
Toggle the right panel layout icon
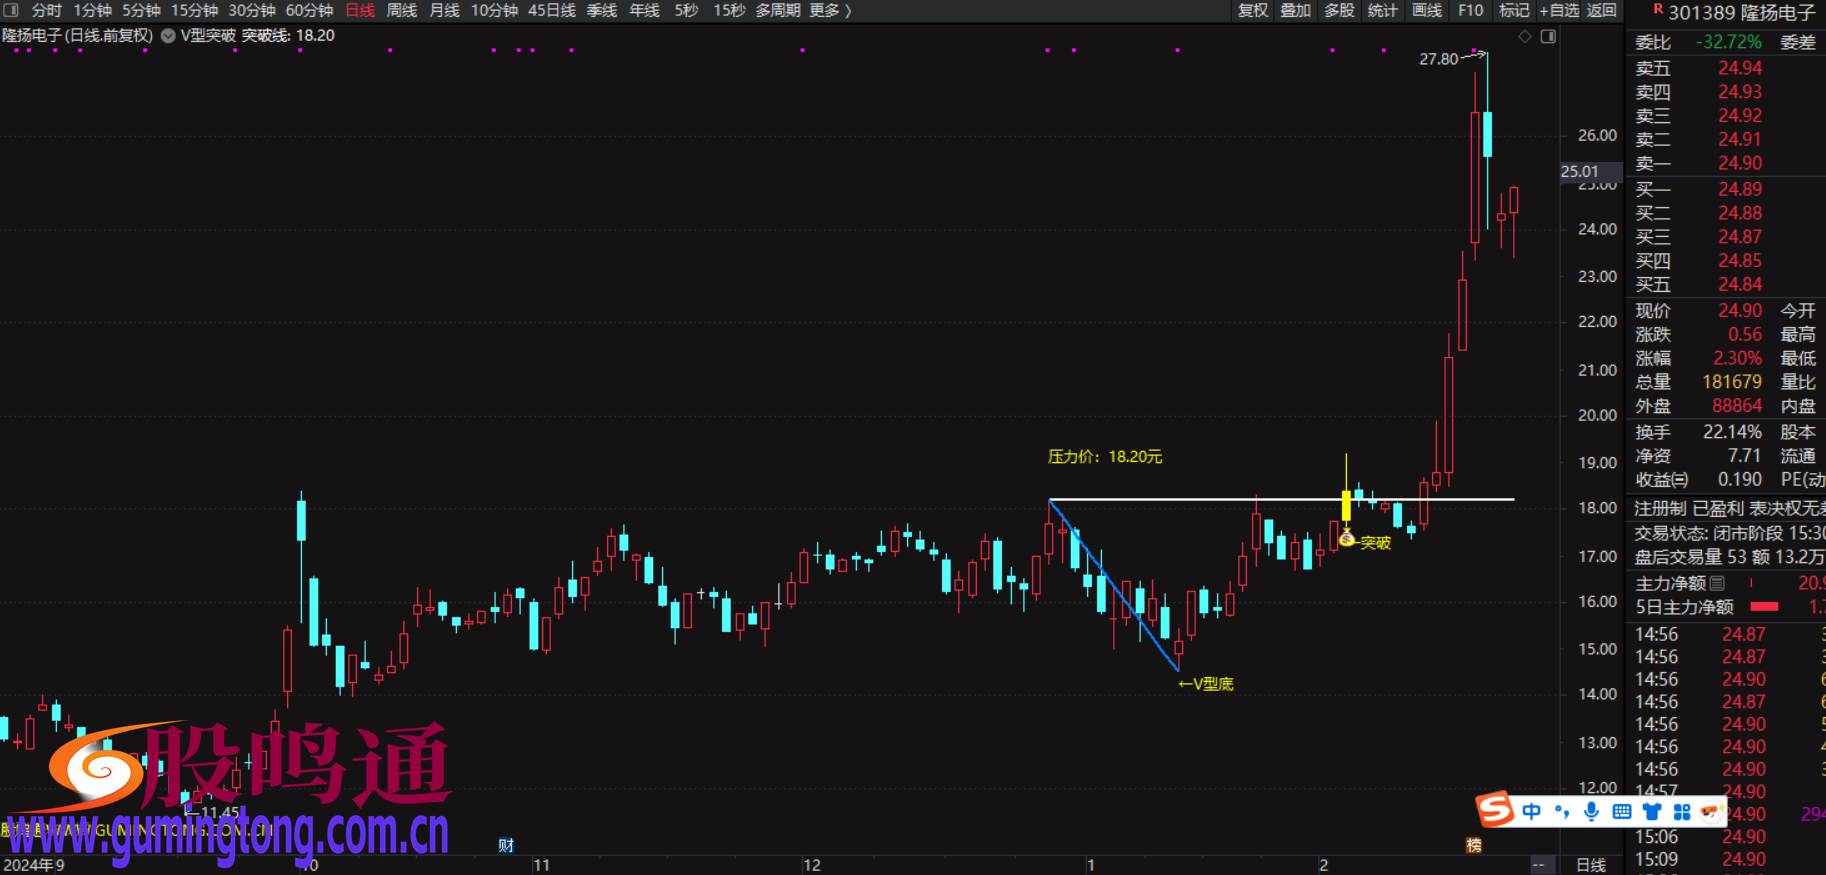pos(1548,36)
